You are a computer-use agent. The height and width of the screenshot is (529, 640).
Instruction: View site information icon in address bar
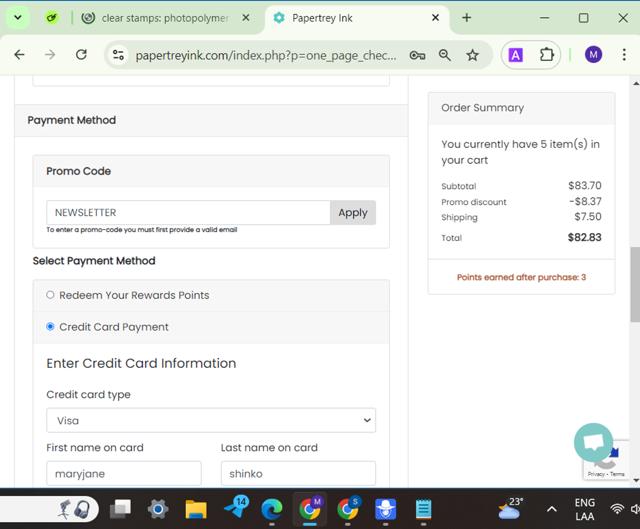tap(118, 55)
